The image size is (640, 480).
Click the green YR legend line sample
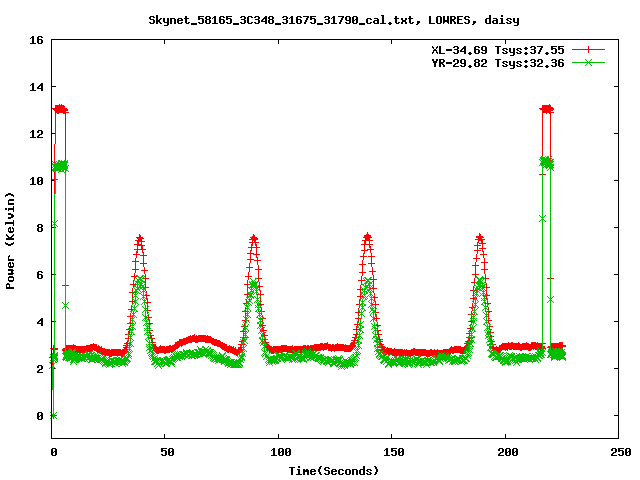(x=588, y=62)
